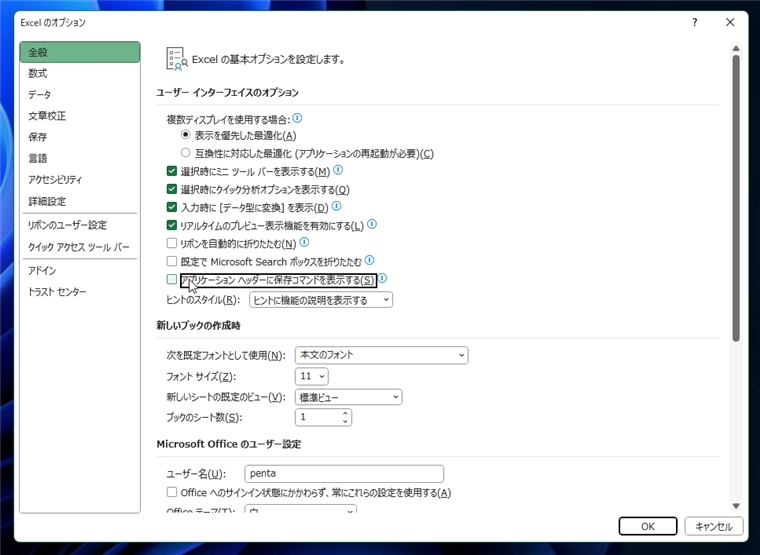The image size is (760, 555).
Task: Open データ options category
Action: (80, 95)
